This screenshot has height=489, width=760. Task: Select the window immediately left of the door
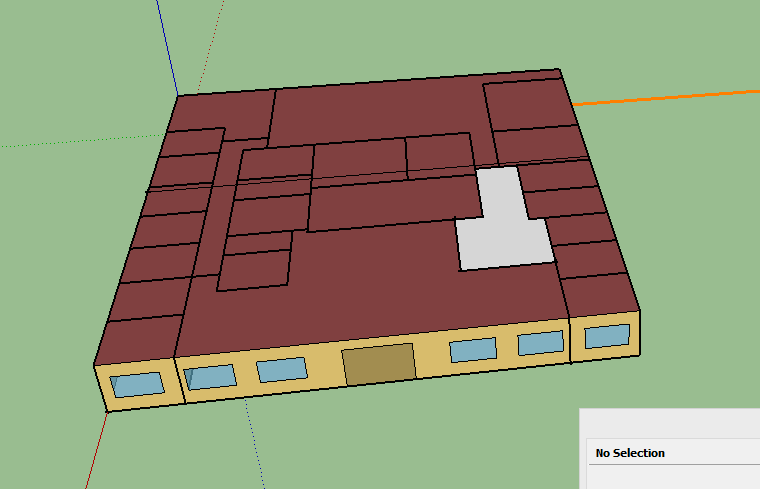coord(282,370)
